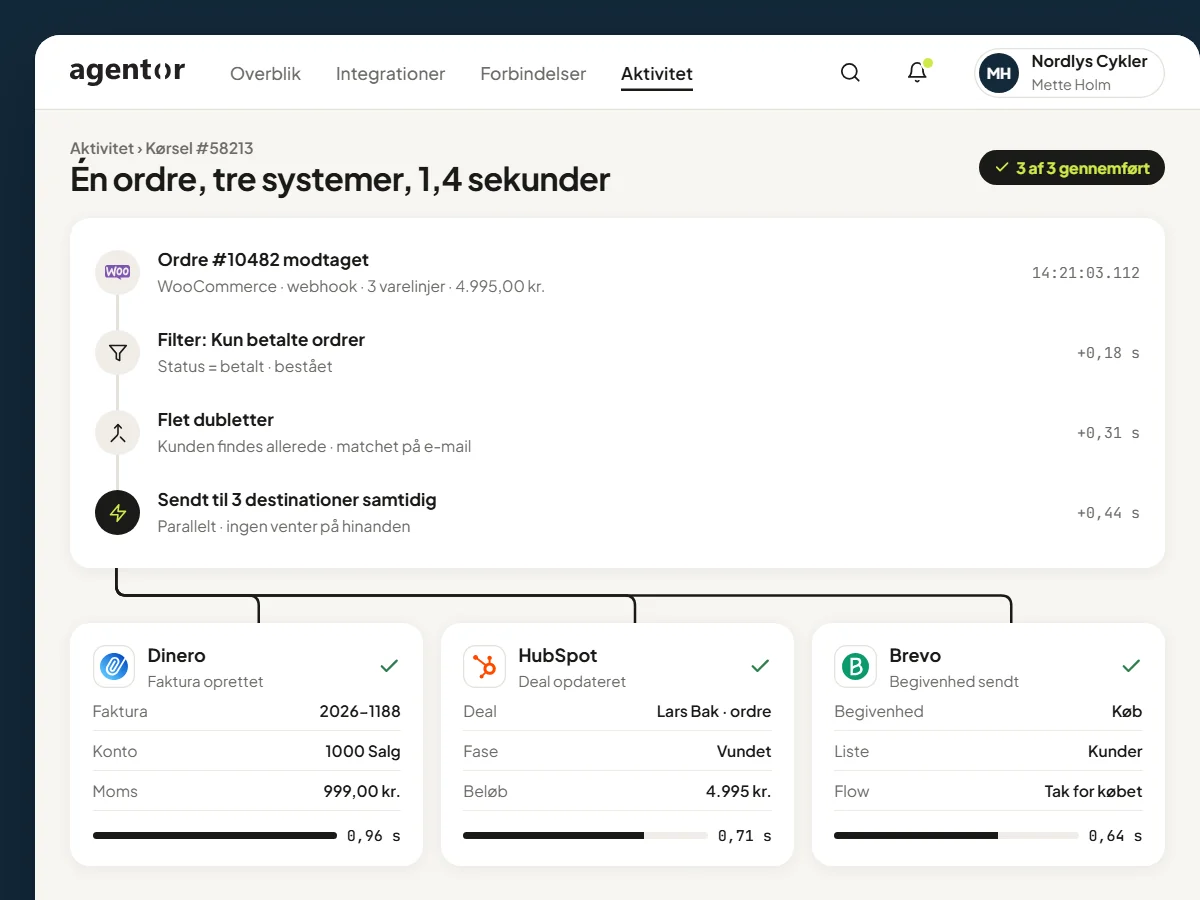Click the Kørsel #58213 breadcrumb
The image size is (1200, 900).
point(199,148)
